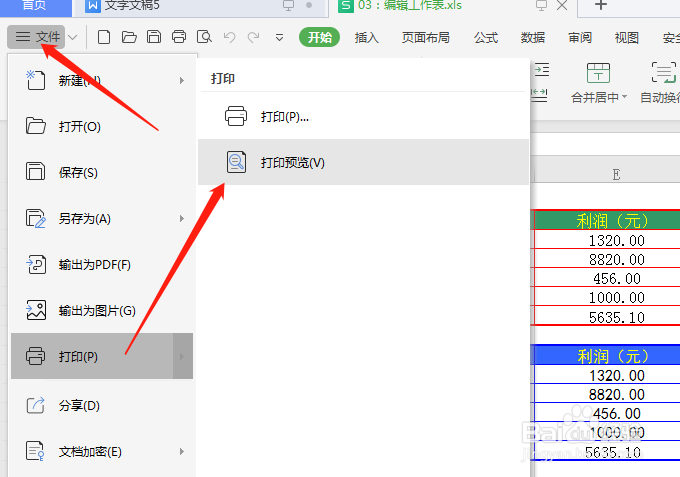The image size is (680, 477).
Task: Select 另存为(A) in the file menu
Action: (x=102, y=219)
